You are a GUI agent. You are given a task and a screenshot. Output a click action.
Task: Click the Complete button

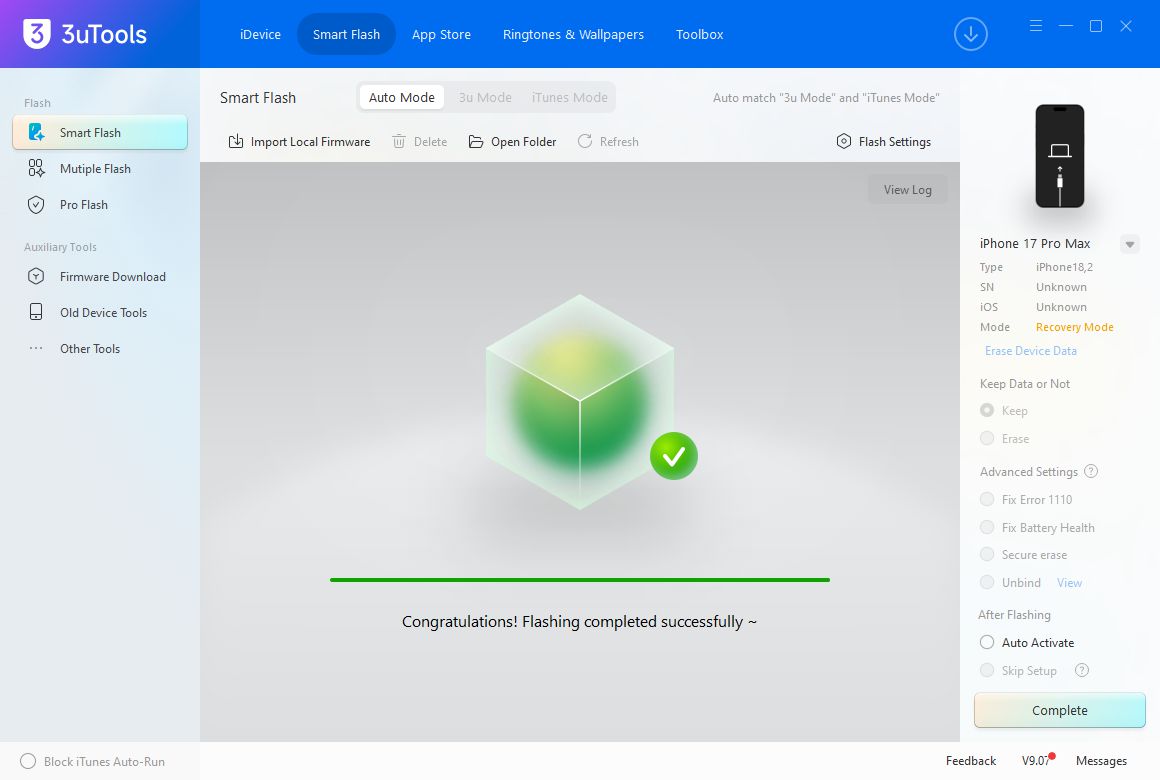point(1059,710)
